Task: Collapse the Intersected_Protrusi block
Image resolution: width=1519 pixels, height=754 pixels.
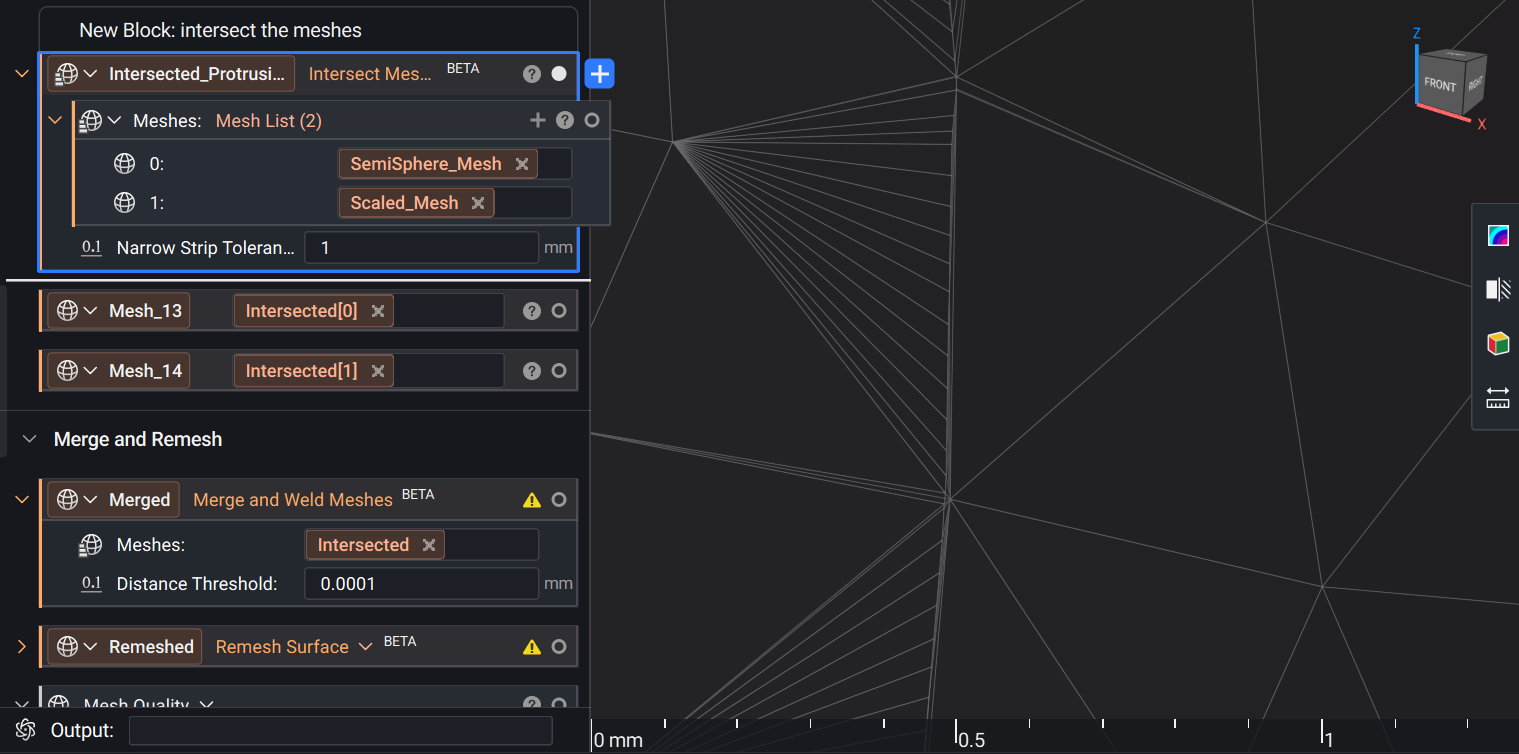Action: point(22,74)
